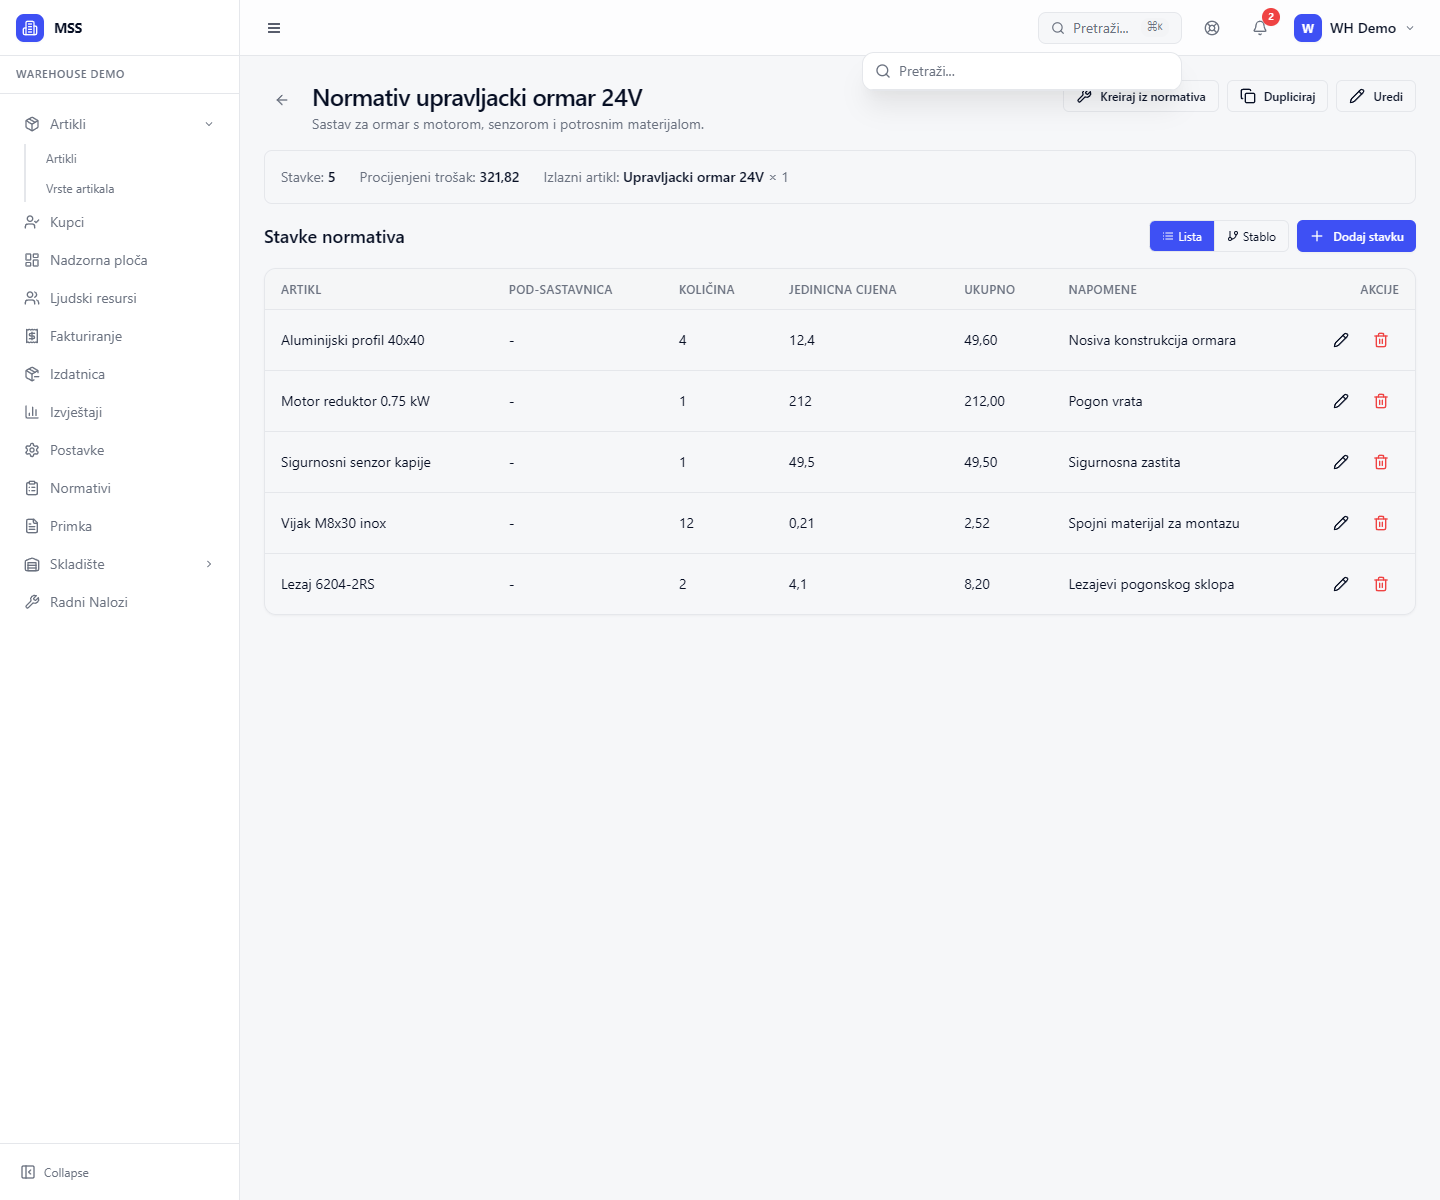Expand the Skladište sidebar section

click(209, 564)
